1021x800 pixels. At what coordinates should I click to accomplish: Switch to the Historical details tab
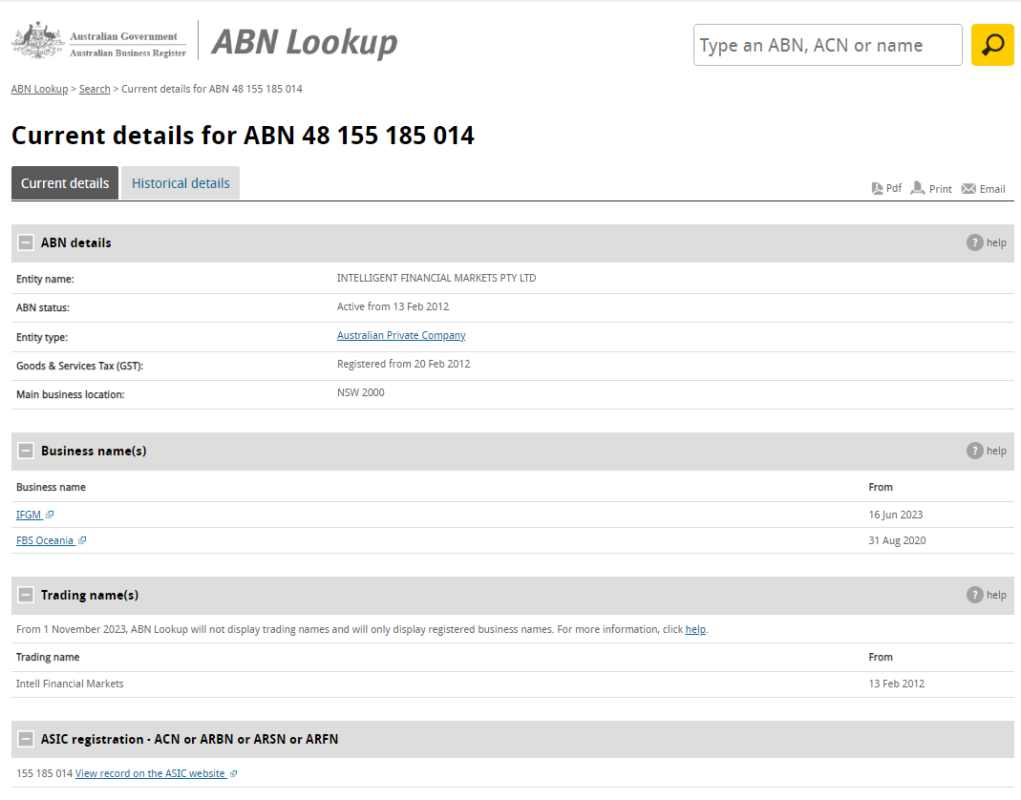pos(180,183)
